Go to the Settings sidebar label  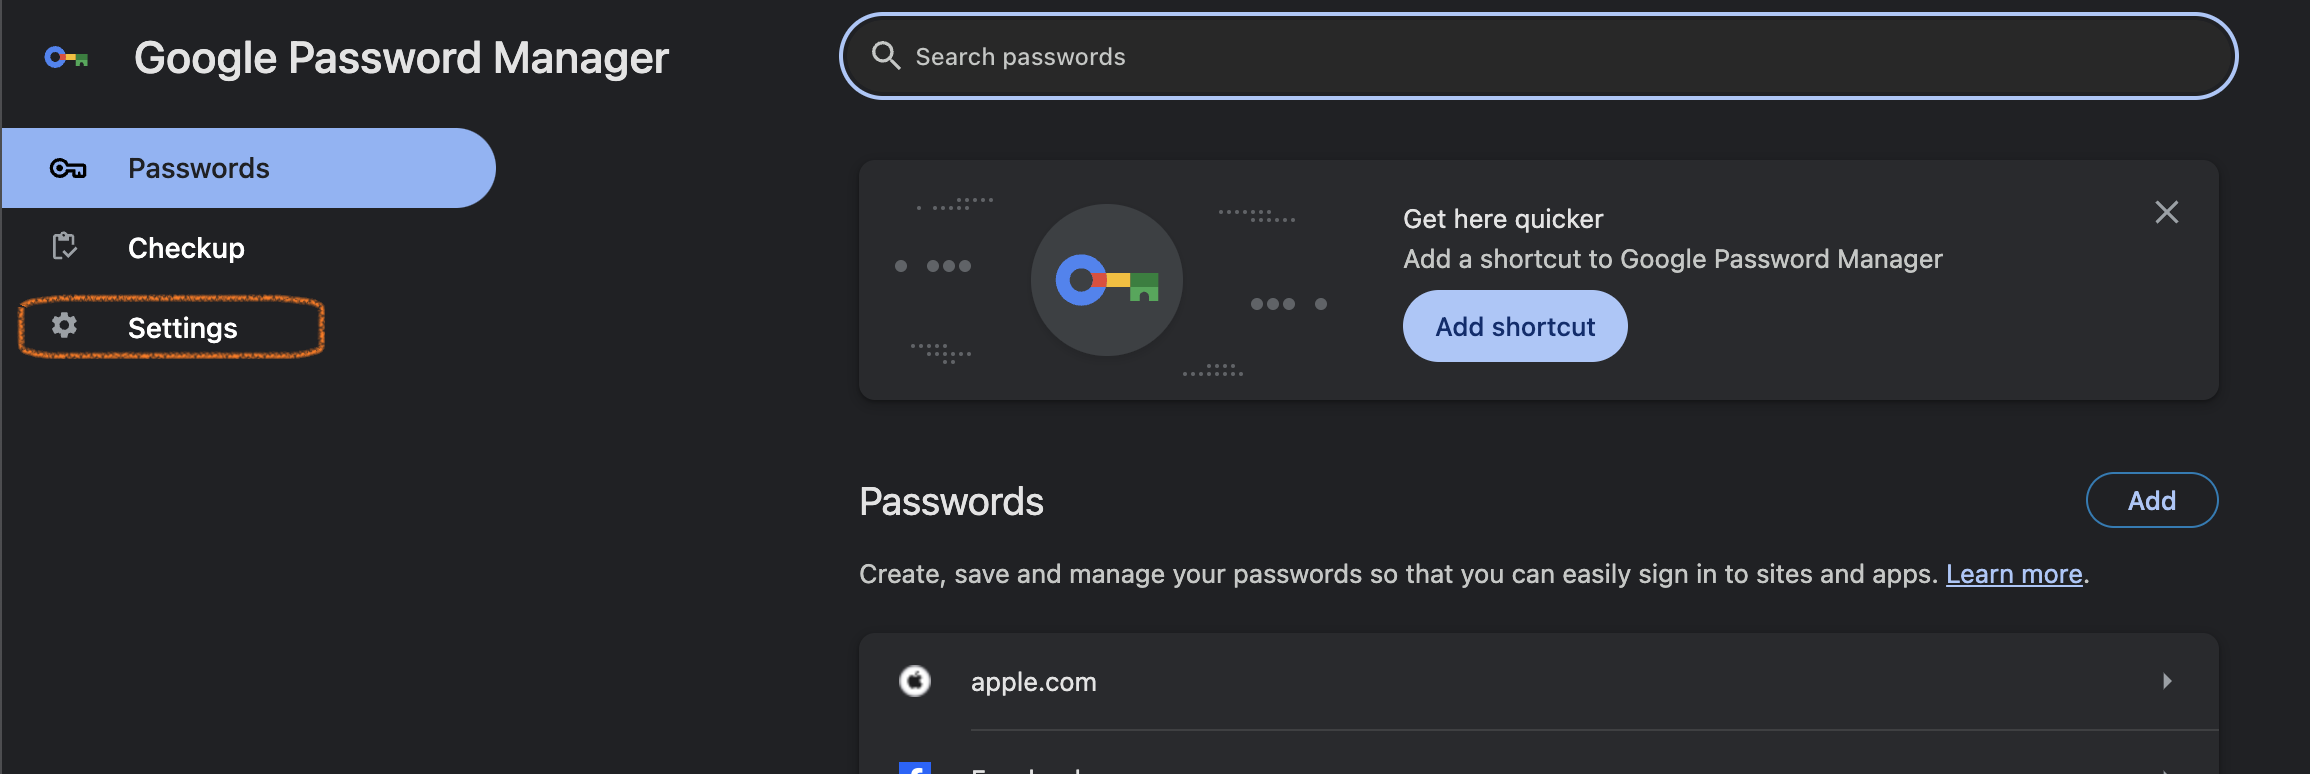pos(182,328)
